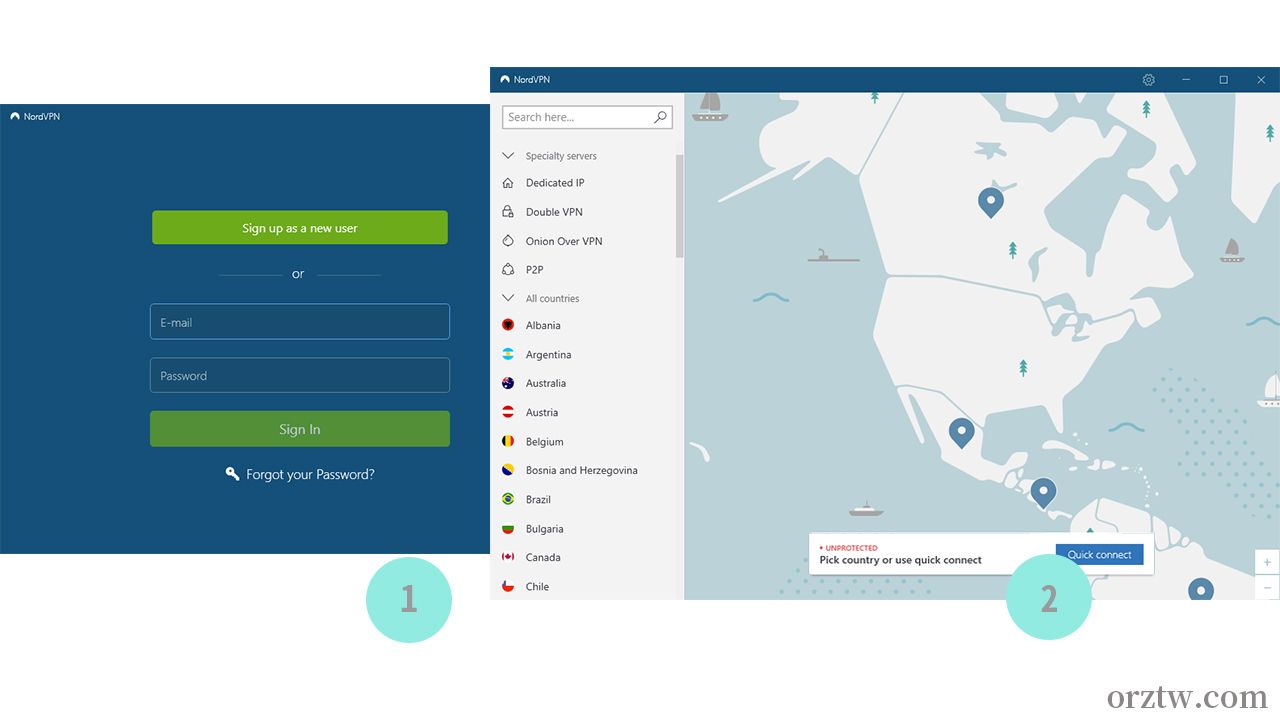This screenshot has height=720, width=1280.
Task: Click the Argentina flag icon
Action: click(508, 355)
